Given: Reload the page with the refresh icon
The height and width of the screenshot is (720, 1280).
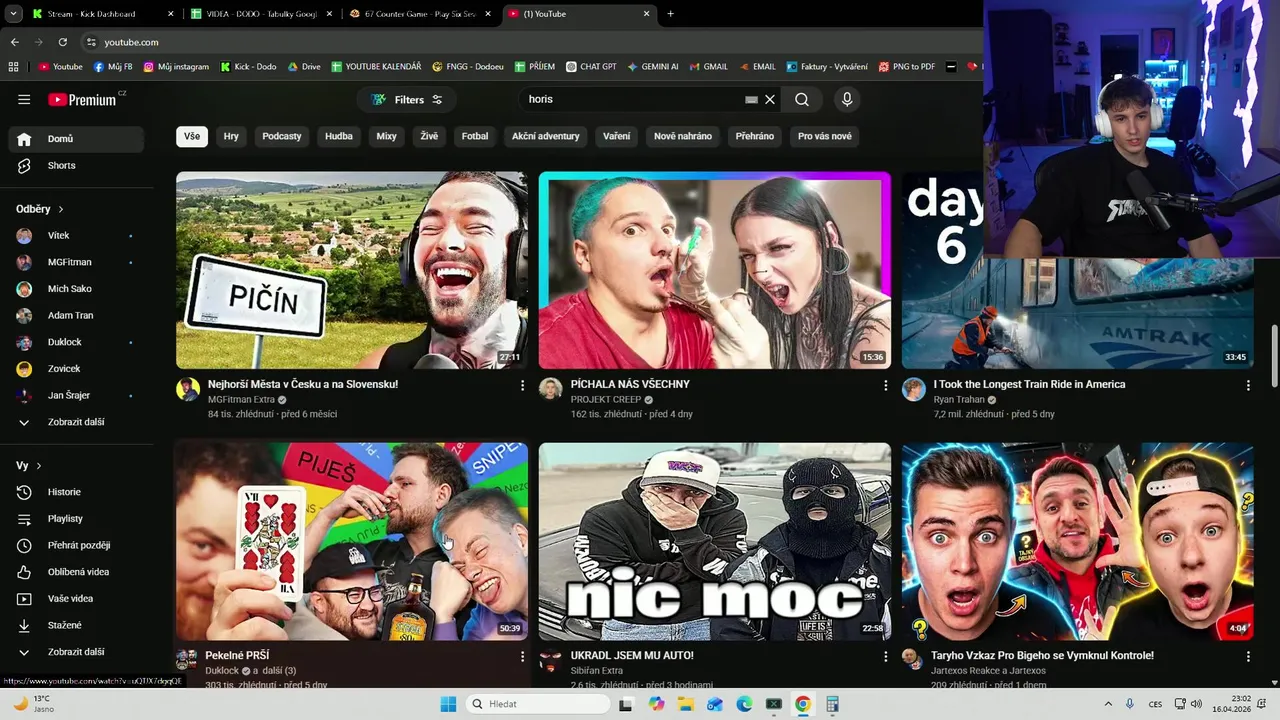Looking at the screenshot, I should 62,42.
